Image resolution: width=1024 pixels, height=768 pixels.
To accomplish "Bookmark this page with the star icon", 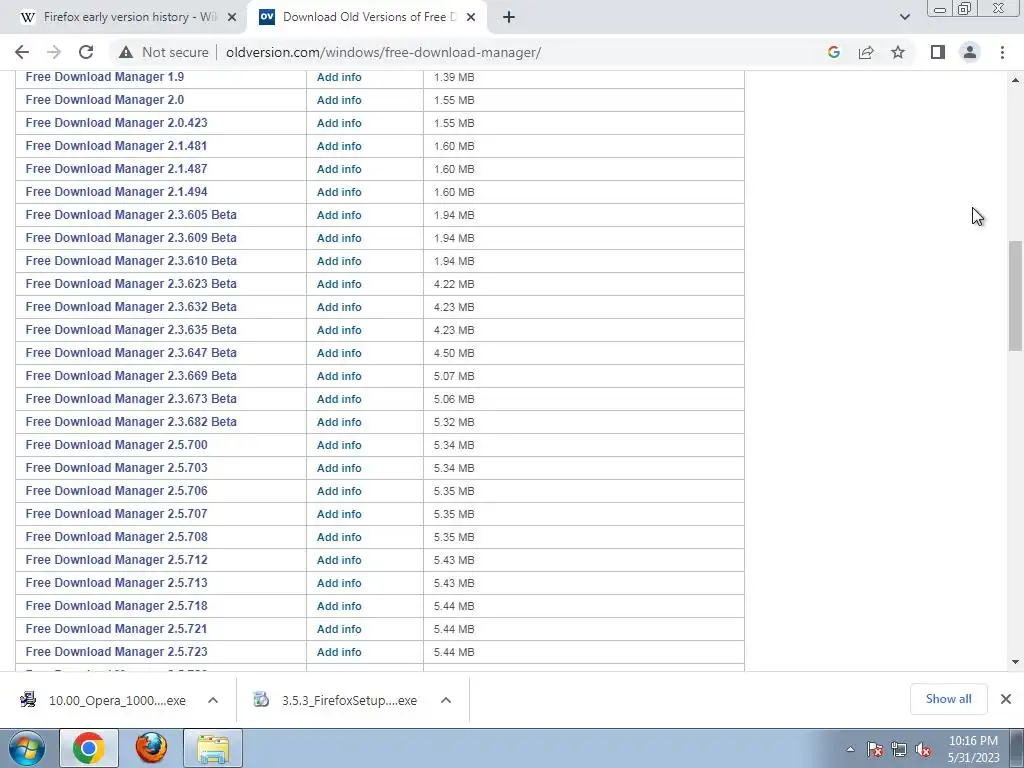I will (898, 52).
